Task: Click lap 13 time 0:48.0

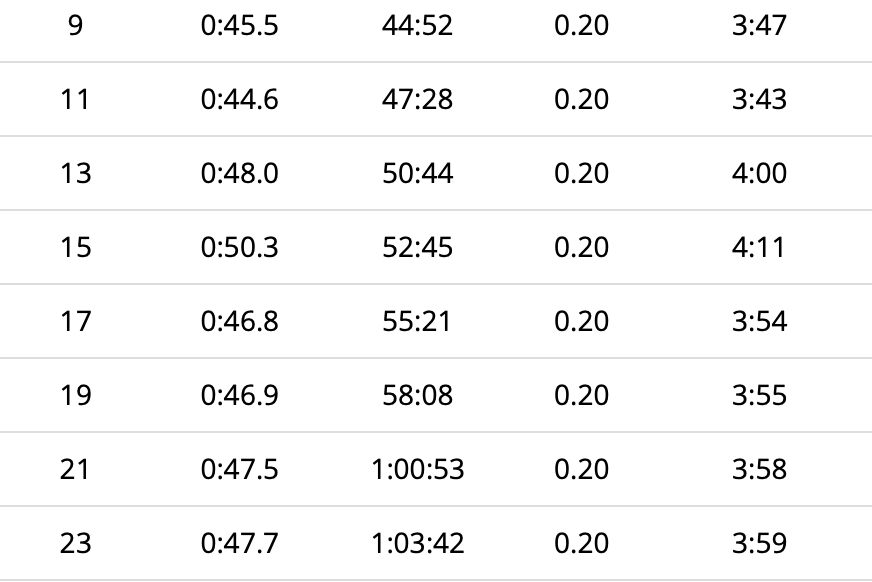Action: pyautogui.click(x=239, y=173)
